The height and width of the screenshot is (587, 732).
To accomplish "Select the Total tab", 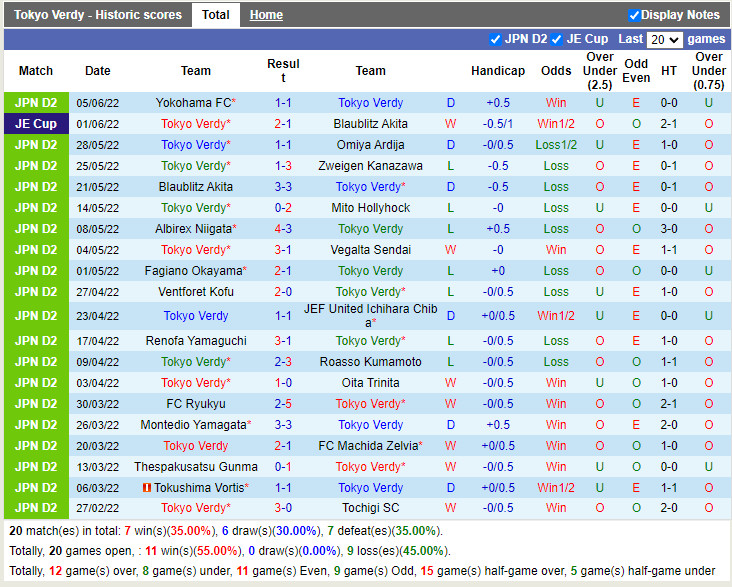I will pos(215,15).
